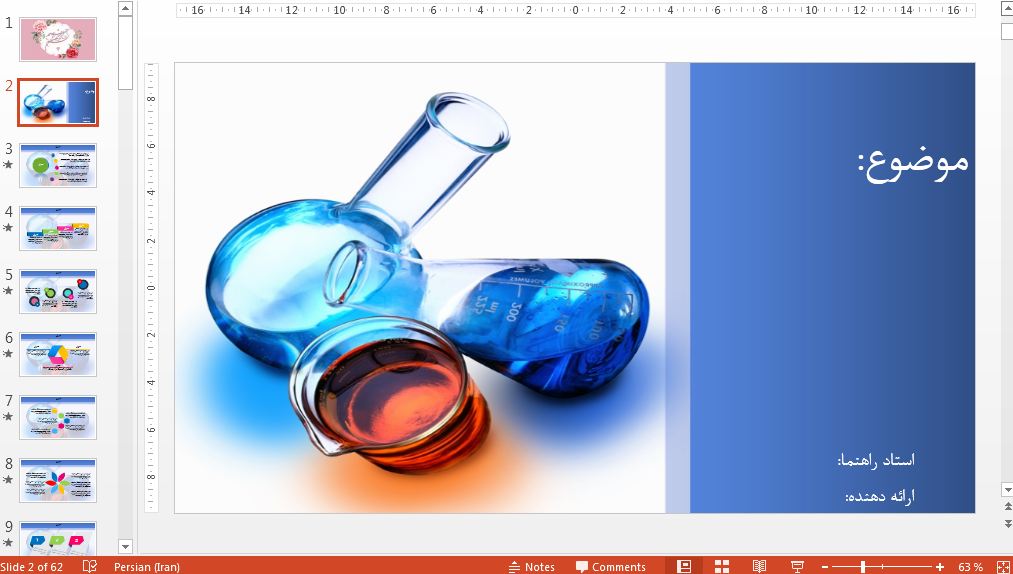Toggle the Notes pane
Screen dimensions: 1013x574
coord(531,567)
